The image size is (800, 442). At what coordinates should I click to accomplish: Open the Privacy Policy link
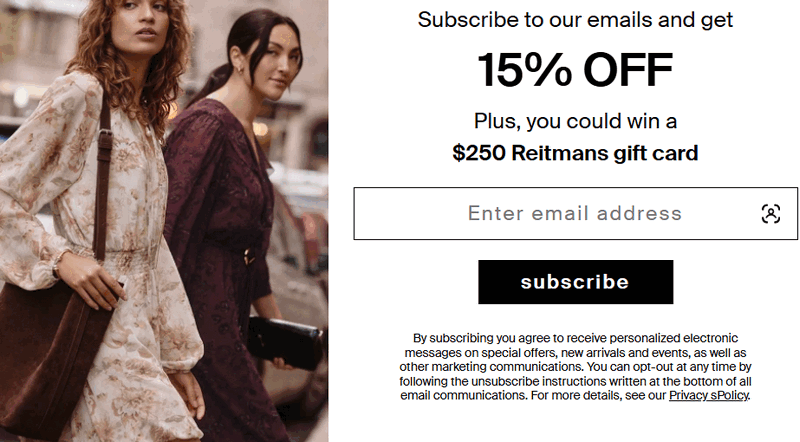point(708,395)
